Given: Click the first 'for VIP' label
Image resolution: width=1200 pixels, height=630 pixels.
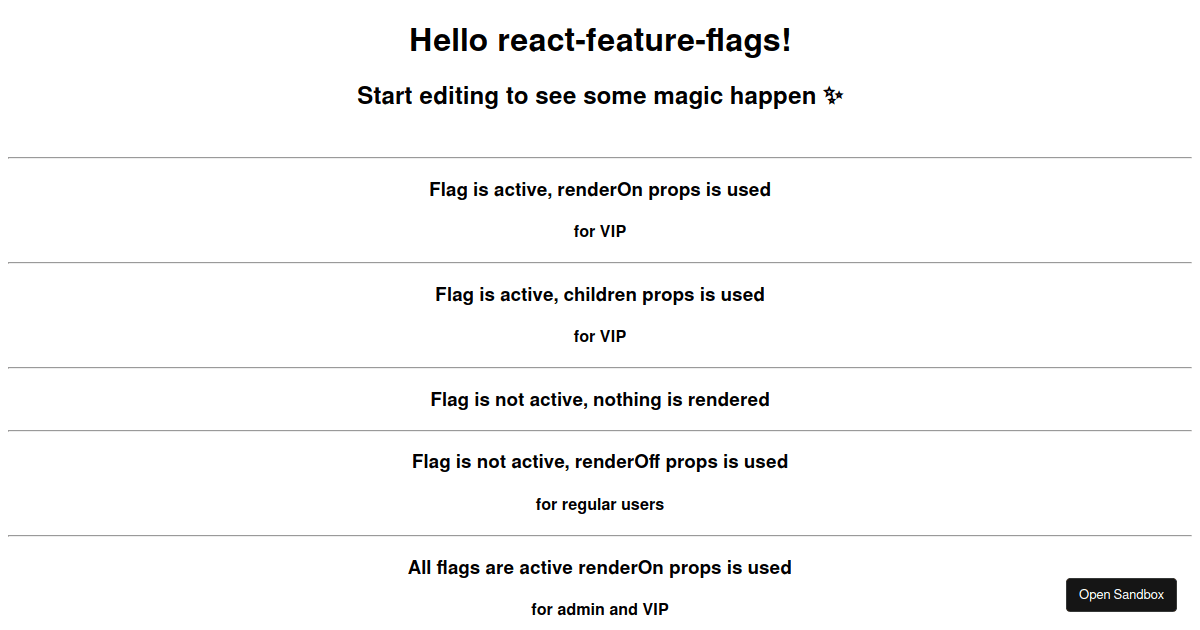Looking at the screenshot, I should 600,231.
